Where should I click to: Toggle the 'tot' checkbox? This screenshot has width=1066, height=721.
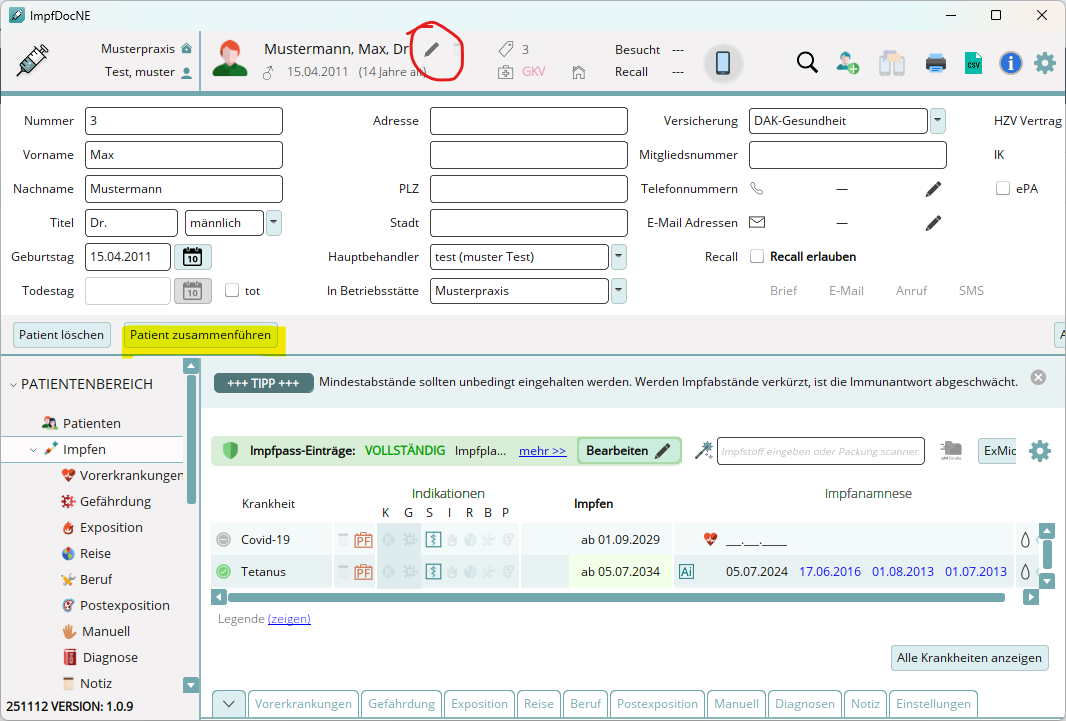232,291
